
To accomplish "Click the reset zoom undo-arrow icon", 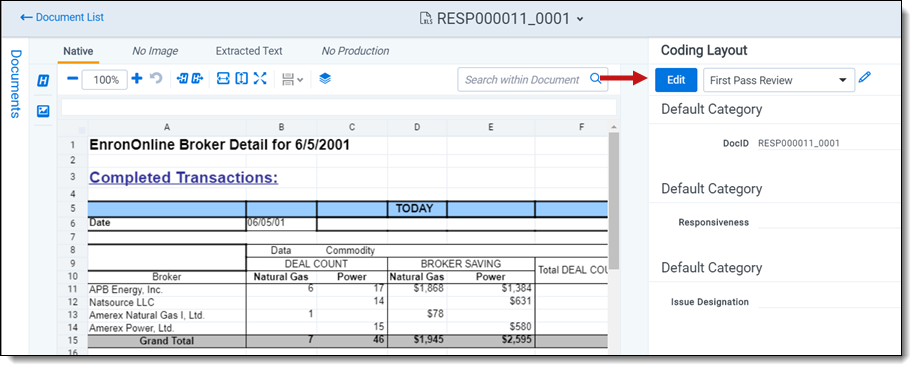I will [x=156, y=78].
